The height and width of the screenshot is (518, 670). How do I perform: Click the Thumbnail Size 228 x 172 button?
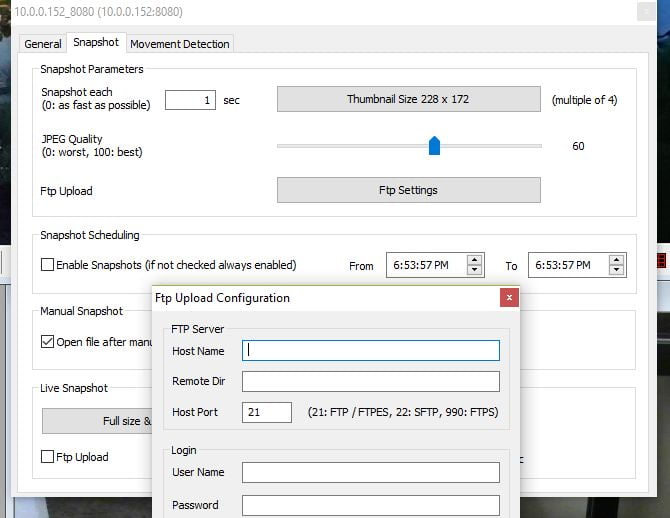408,99
